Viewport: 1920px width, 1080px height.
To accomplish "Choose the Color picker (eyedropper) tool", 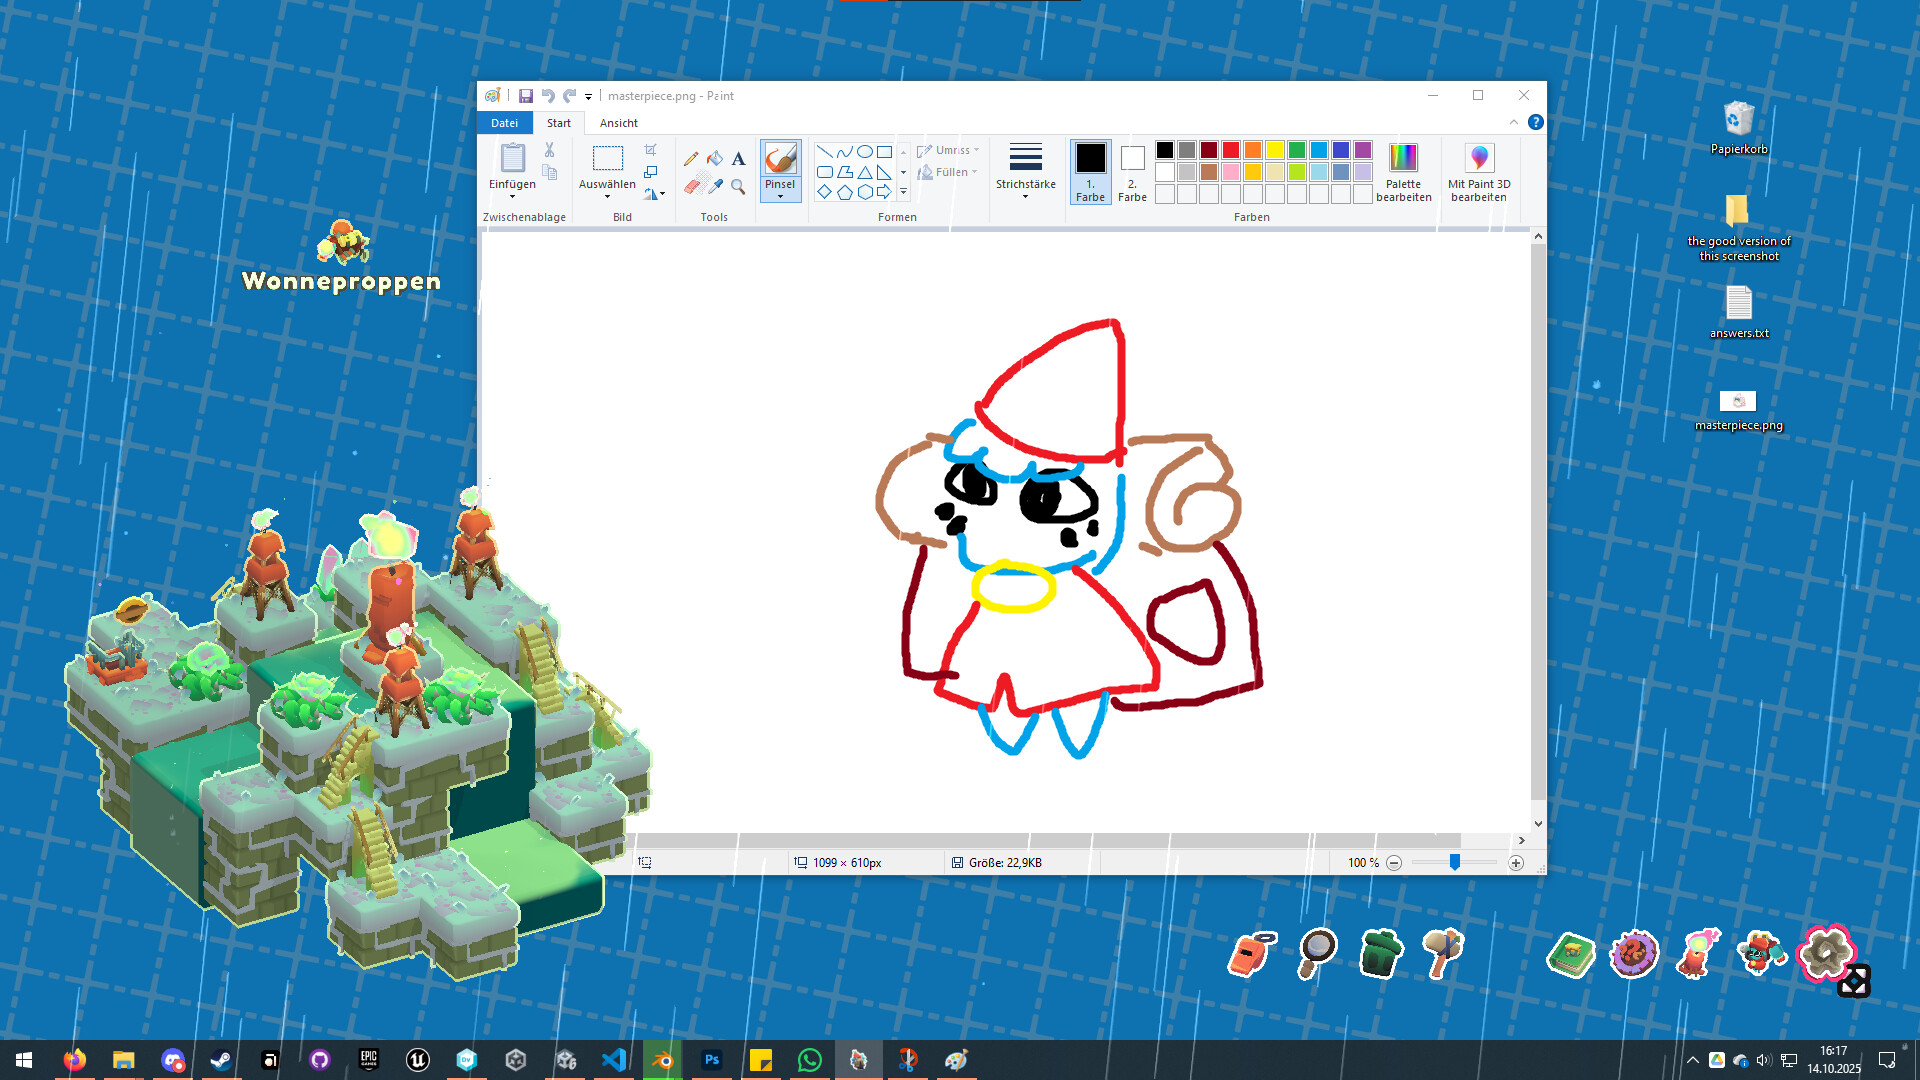I will (715, 188).
